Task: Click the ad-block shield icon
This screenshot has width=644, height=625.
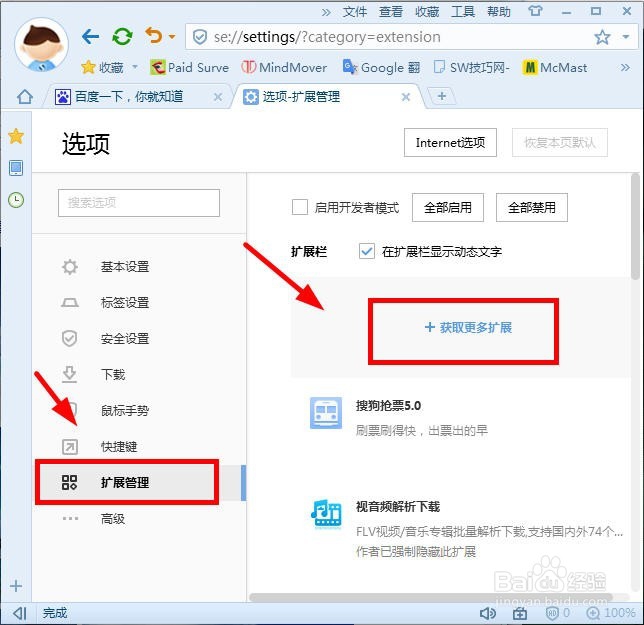Action: [x=552, y=613]
